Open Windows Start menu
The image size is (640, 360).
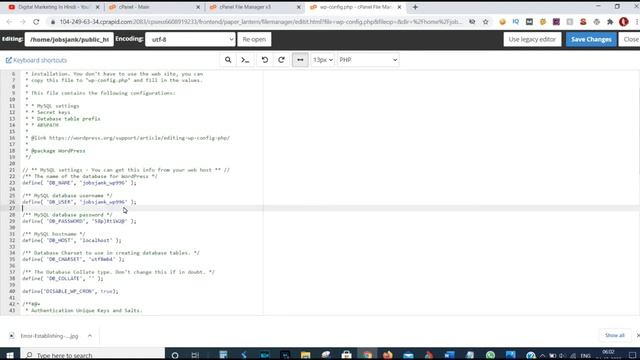10,355
